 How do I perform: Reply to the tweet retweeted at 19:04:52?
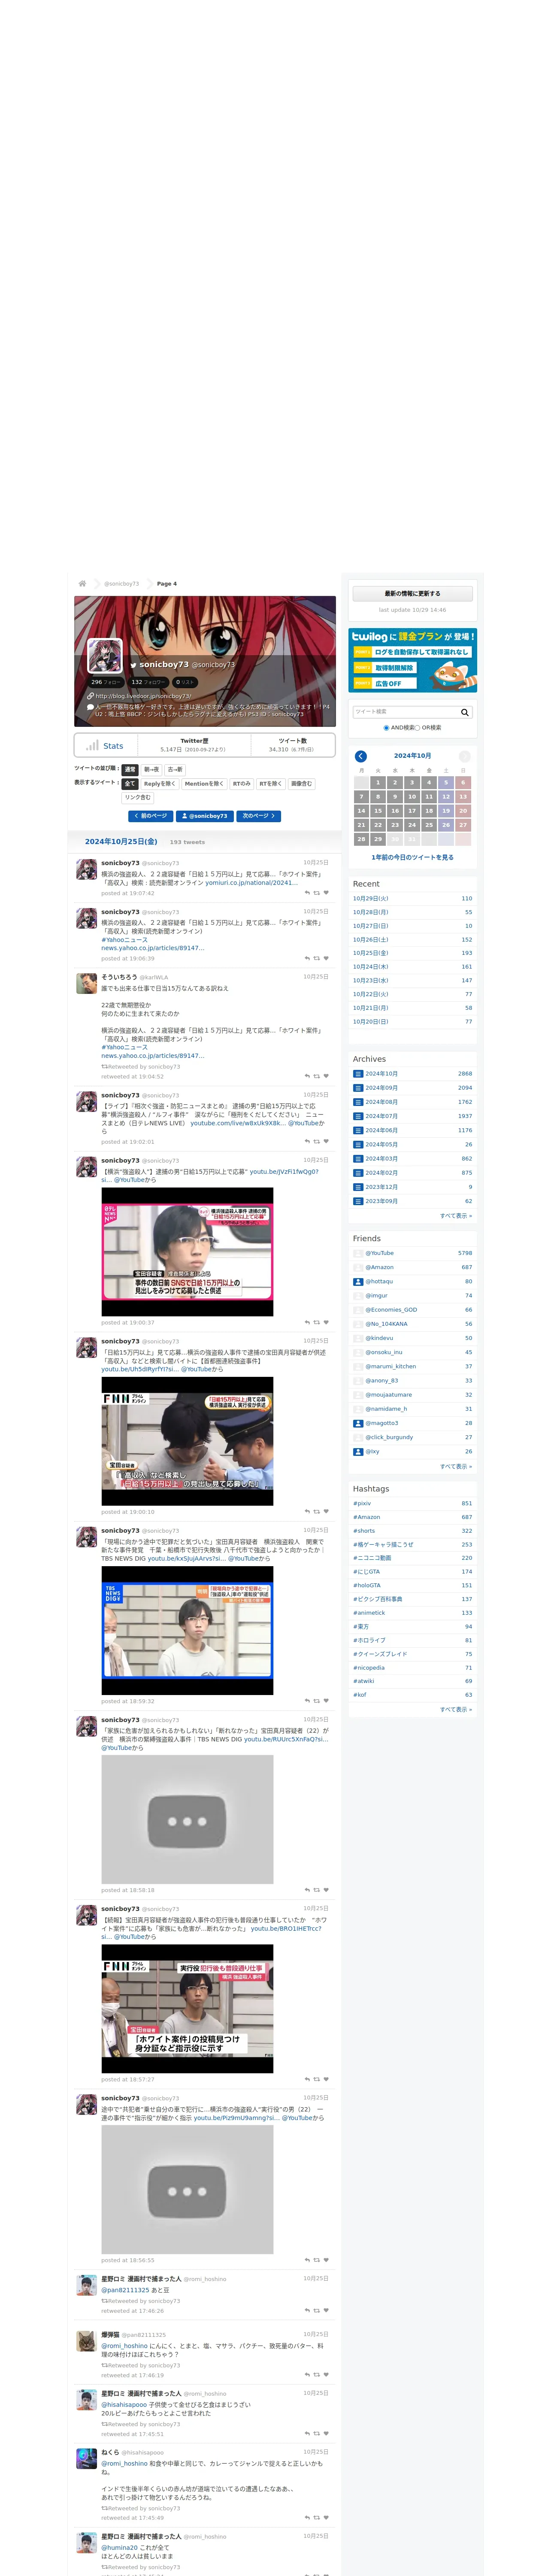307,1076
